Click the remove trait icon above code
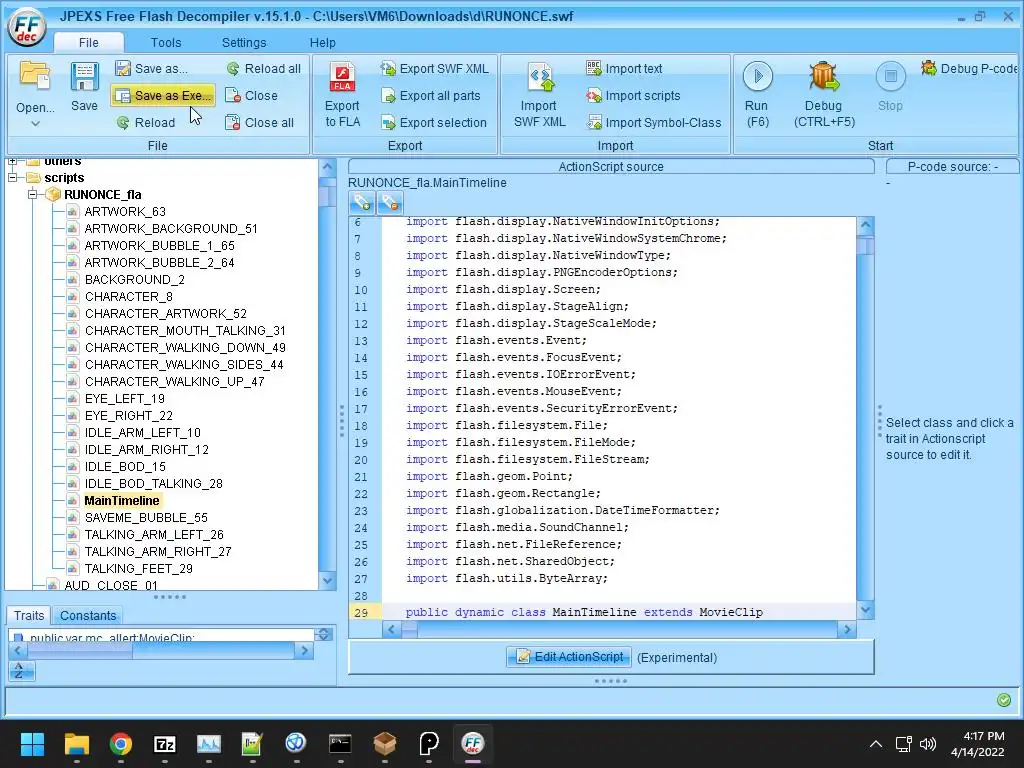 (x=390, y=202)
